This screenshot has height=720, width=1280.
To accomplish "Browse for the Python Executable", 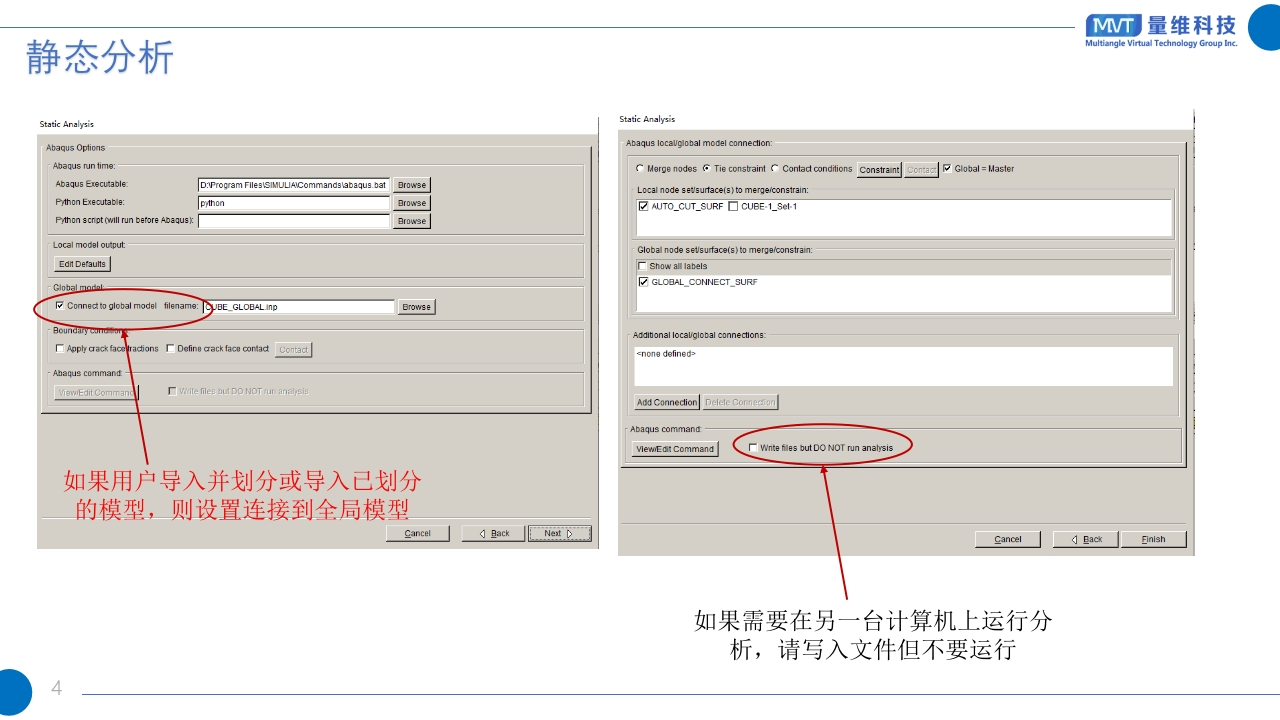I will click(411, 203).
